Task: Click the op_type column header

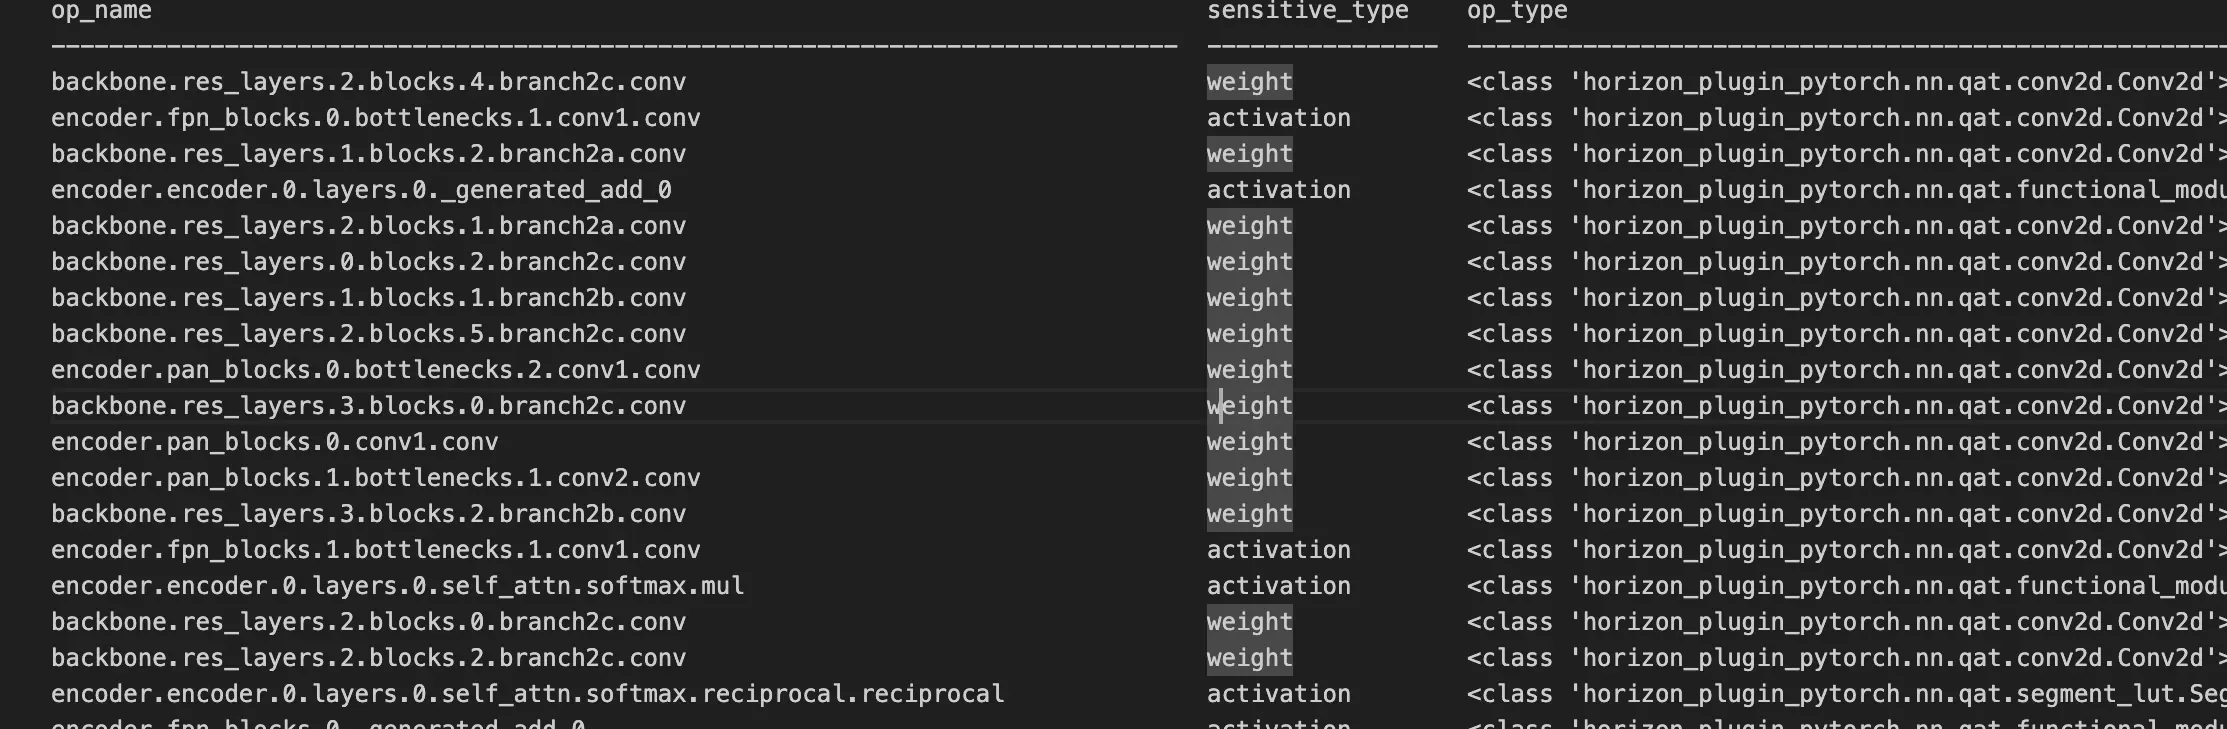Action: pyautogui.click(x=1517, y=11)
